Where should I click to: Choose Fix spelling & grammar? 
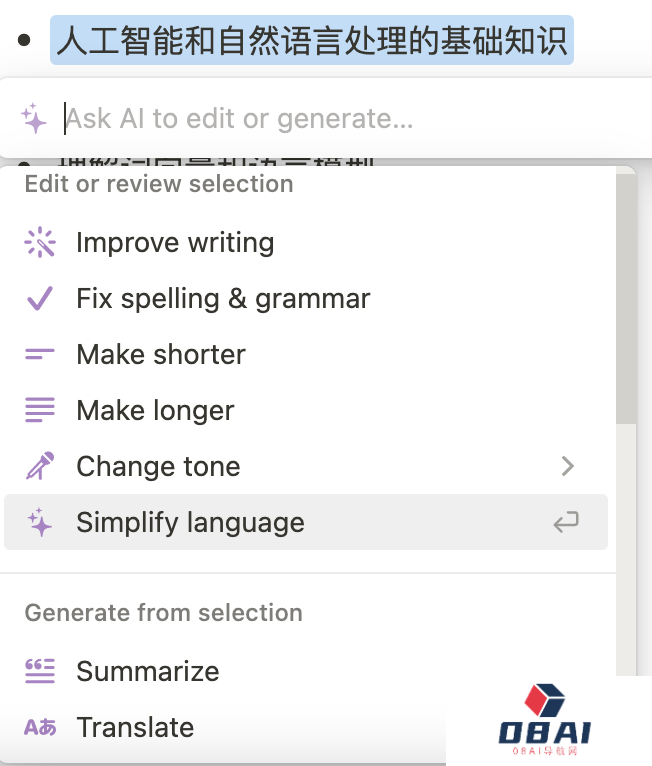(223, 299)
